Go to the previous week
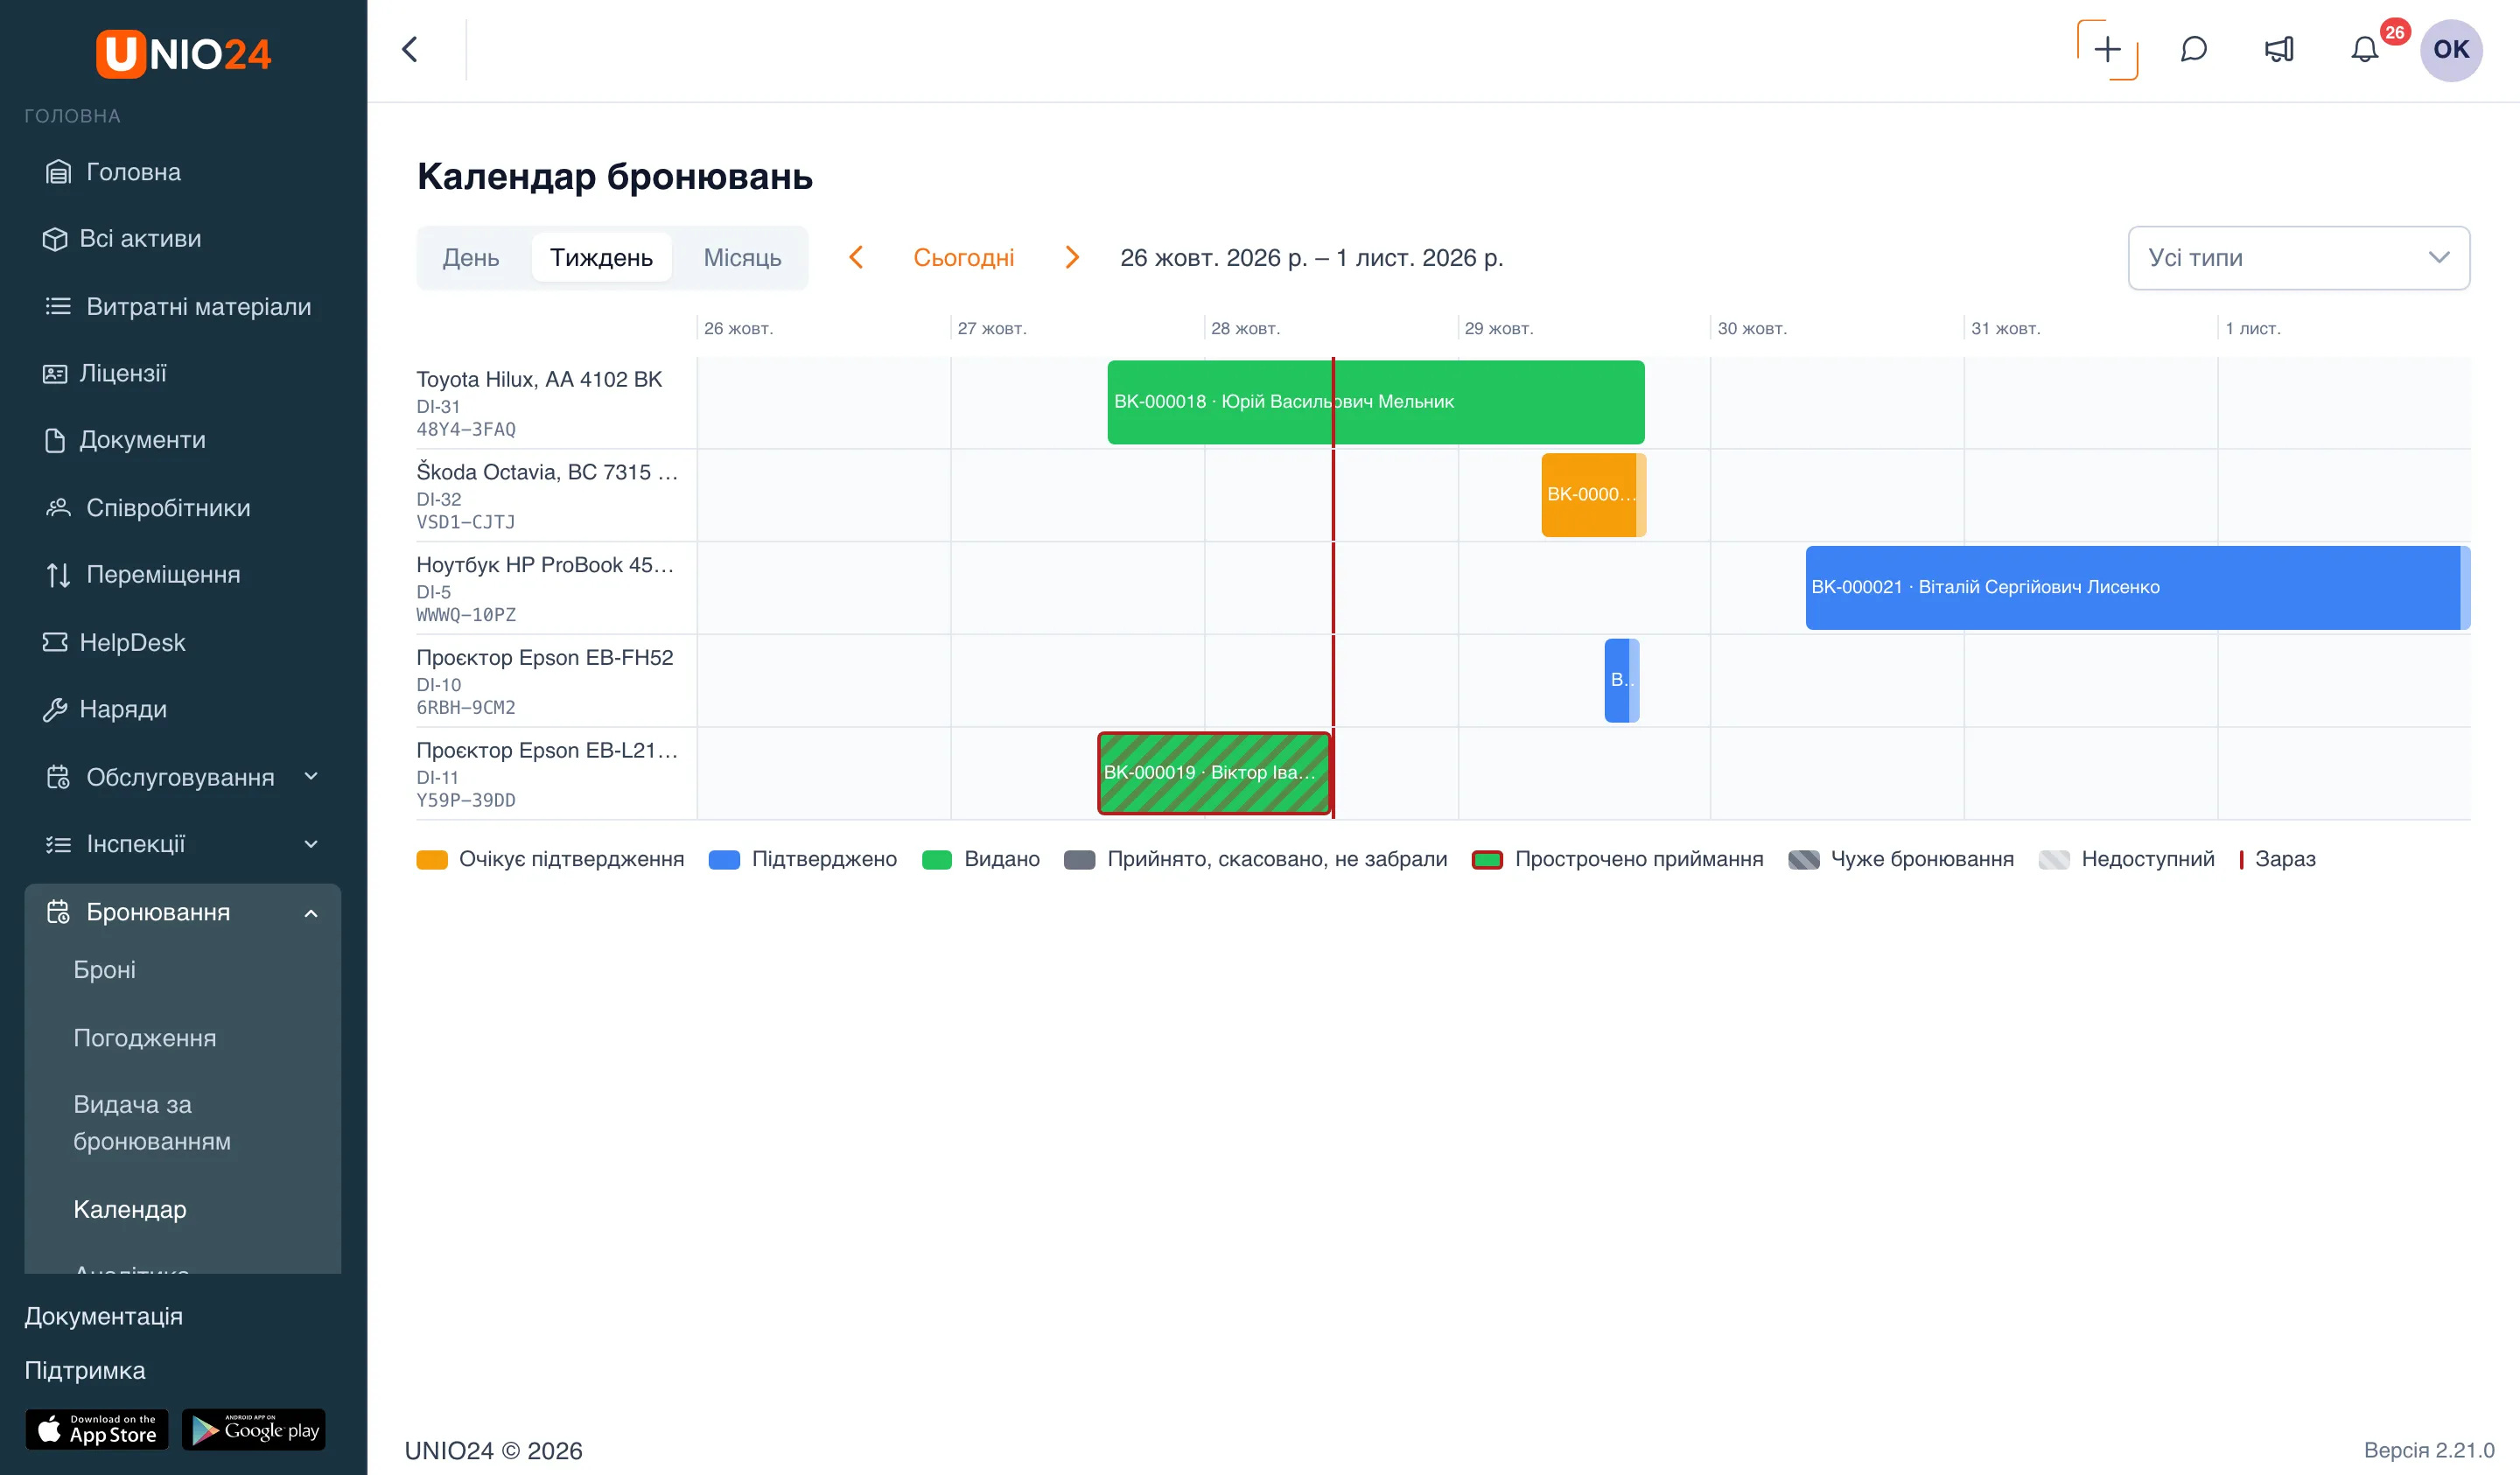This screenshot has height=1475, width=2520. 856,258
